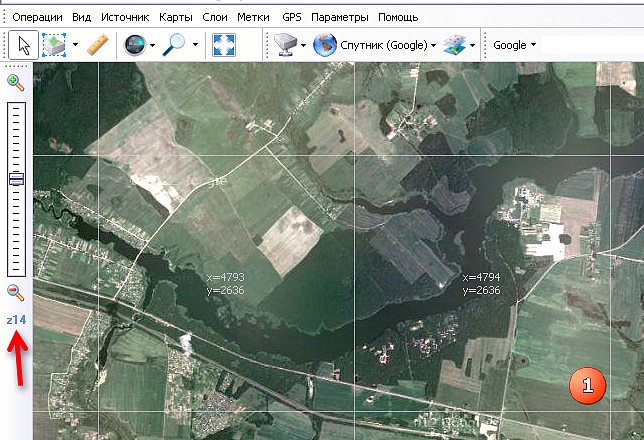Click the zoom in plus magnifier
This screenshot has width=644, height=440.
click(x=16, y=83)
